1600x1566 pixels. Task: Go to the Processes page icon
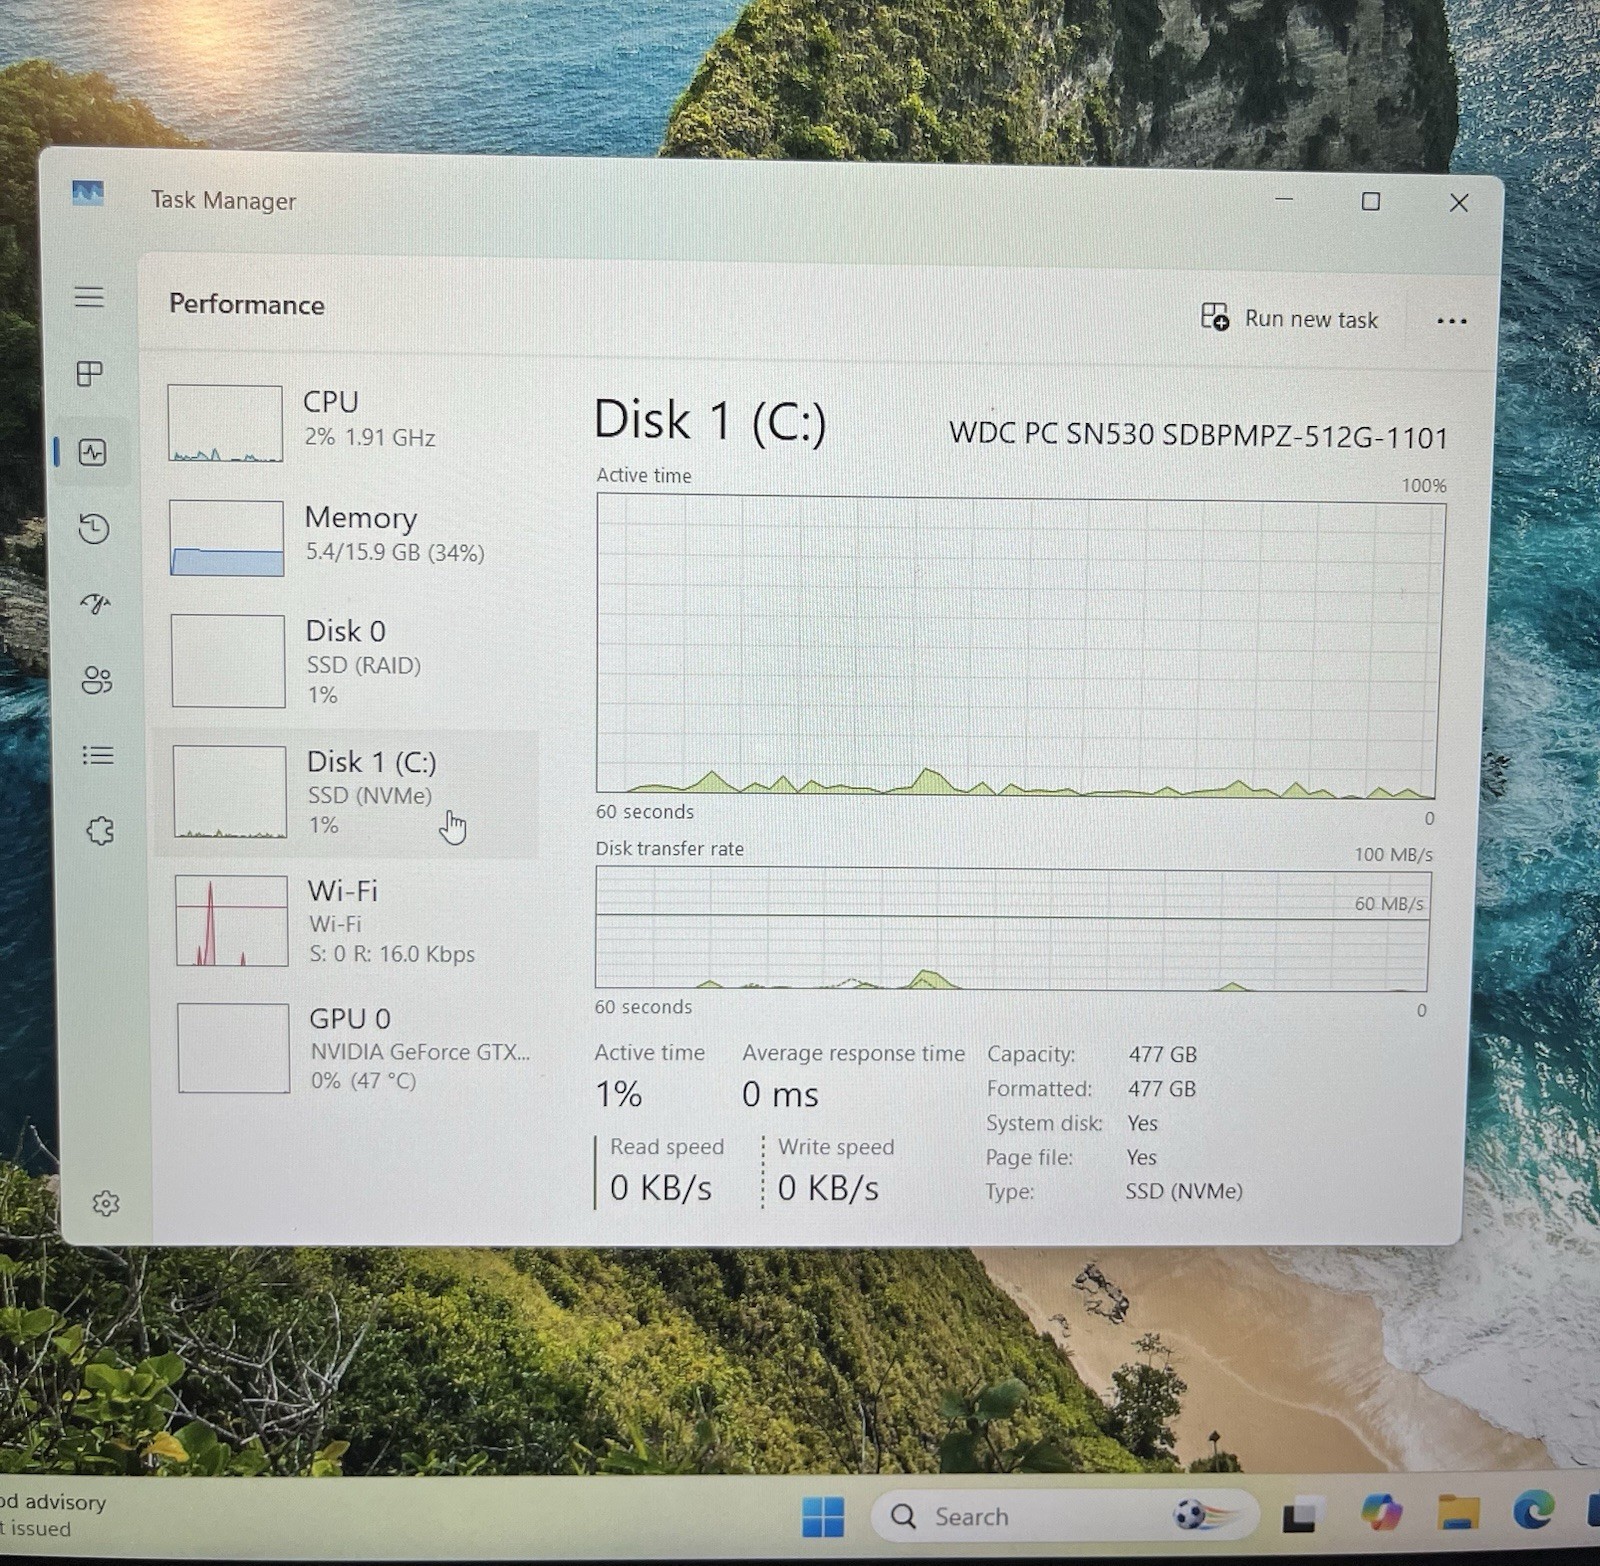coord(90,373)
